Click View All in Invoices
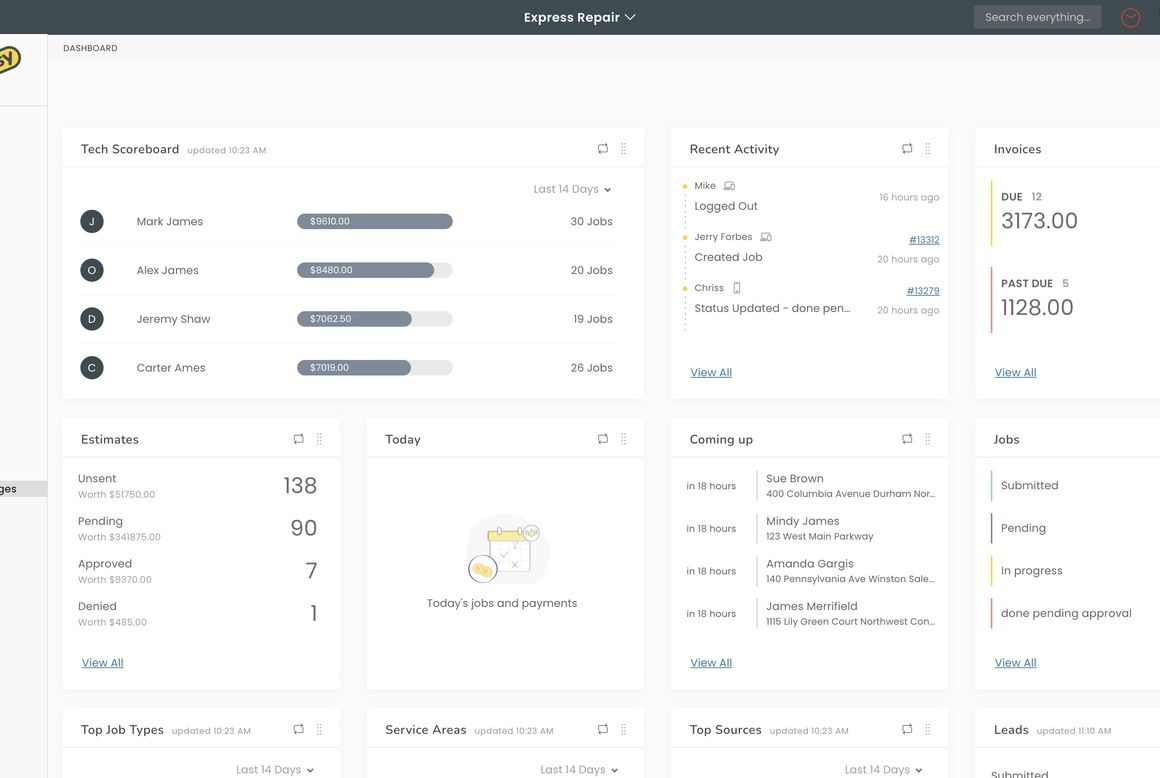 coord(1015,372)
